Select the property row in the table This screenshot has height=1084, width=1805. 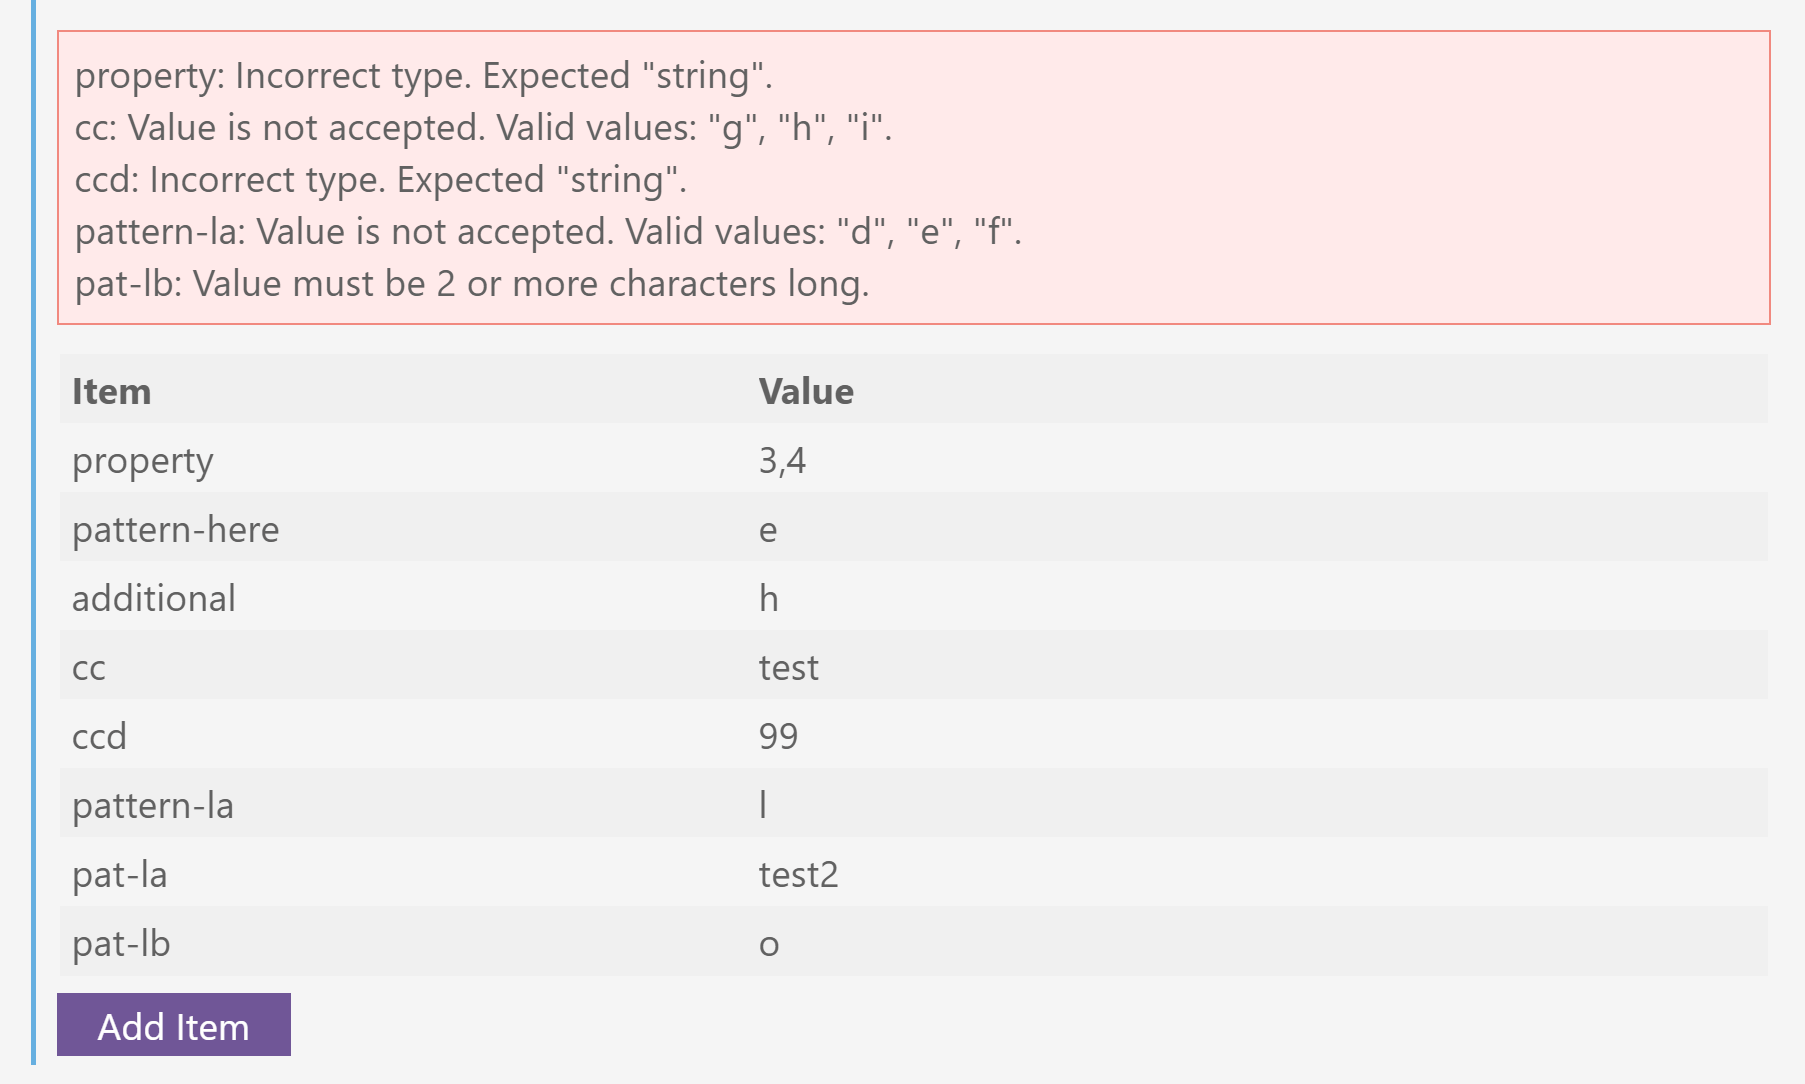point(142,460)
